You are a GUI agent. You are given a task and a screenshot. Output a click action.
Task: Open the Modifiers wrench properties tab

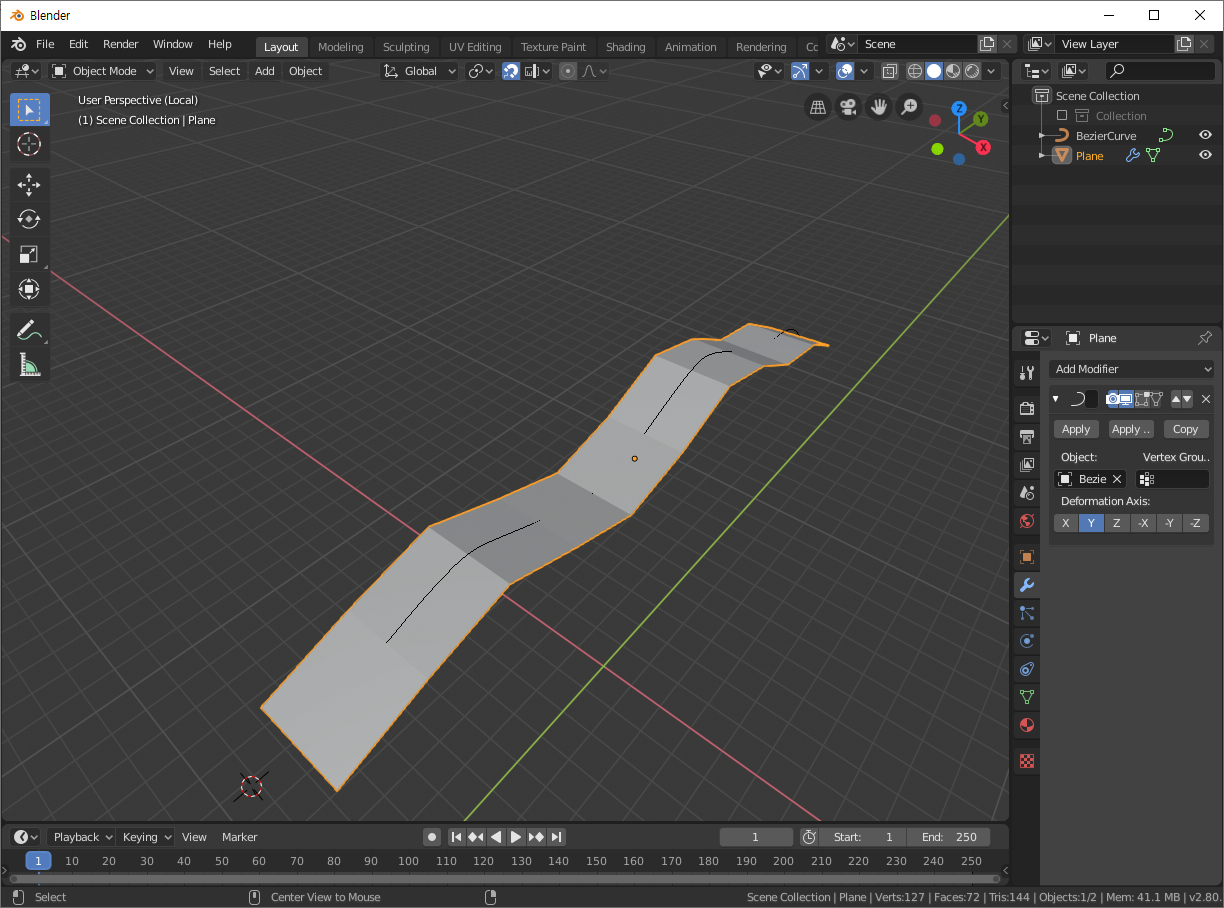pos(1026,585)
